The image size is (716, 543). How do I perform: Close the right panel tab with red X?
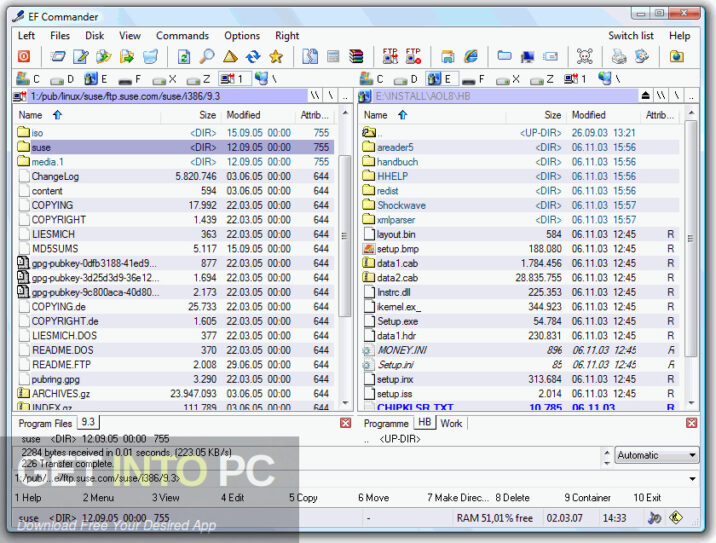pyautogui.click(x=691, y=423)
